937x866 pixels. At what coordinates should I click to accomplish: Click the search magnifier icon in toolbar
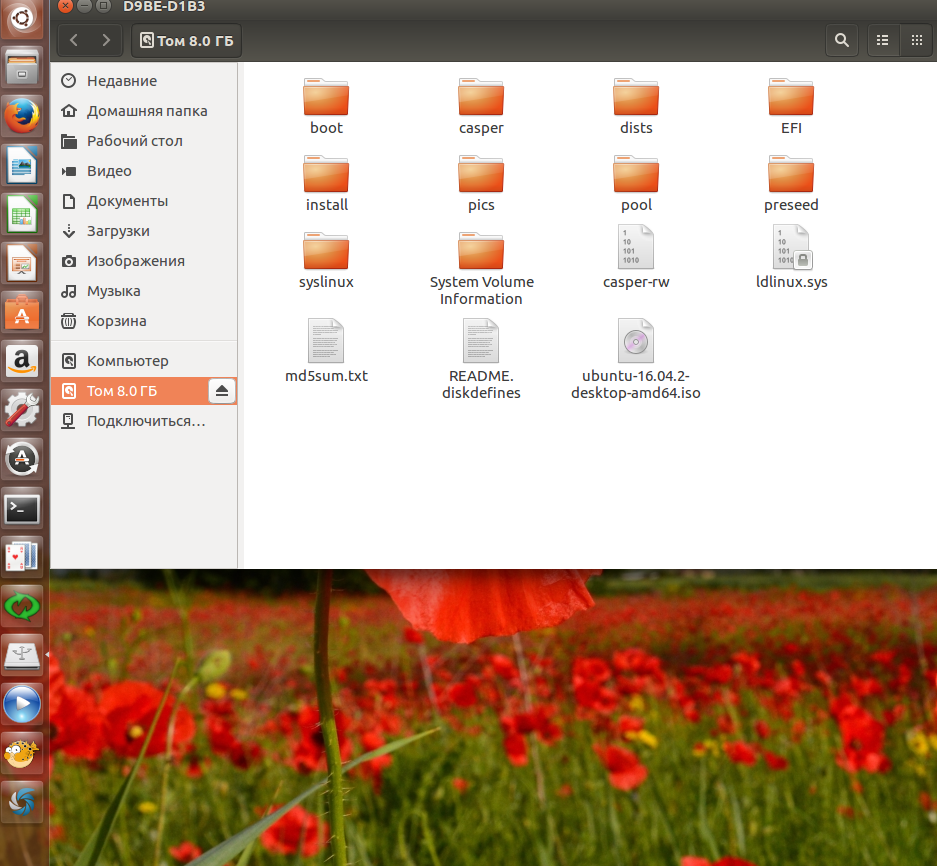point(842,41)
